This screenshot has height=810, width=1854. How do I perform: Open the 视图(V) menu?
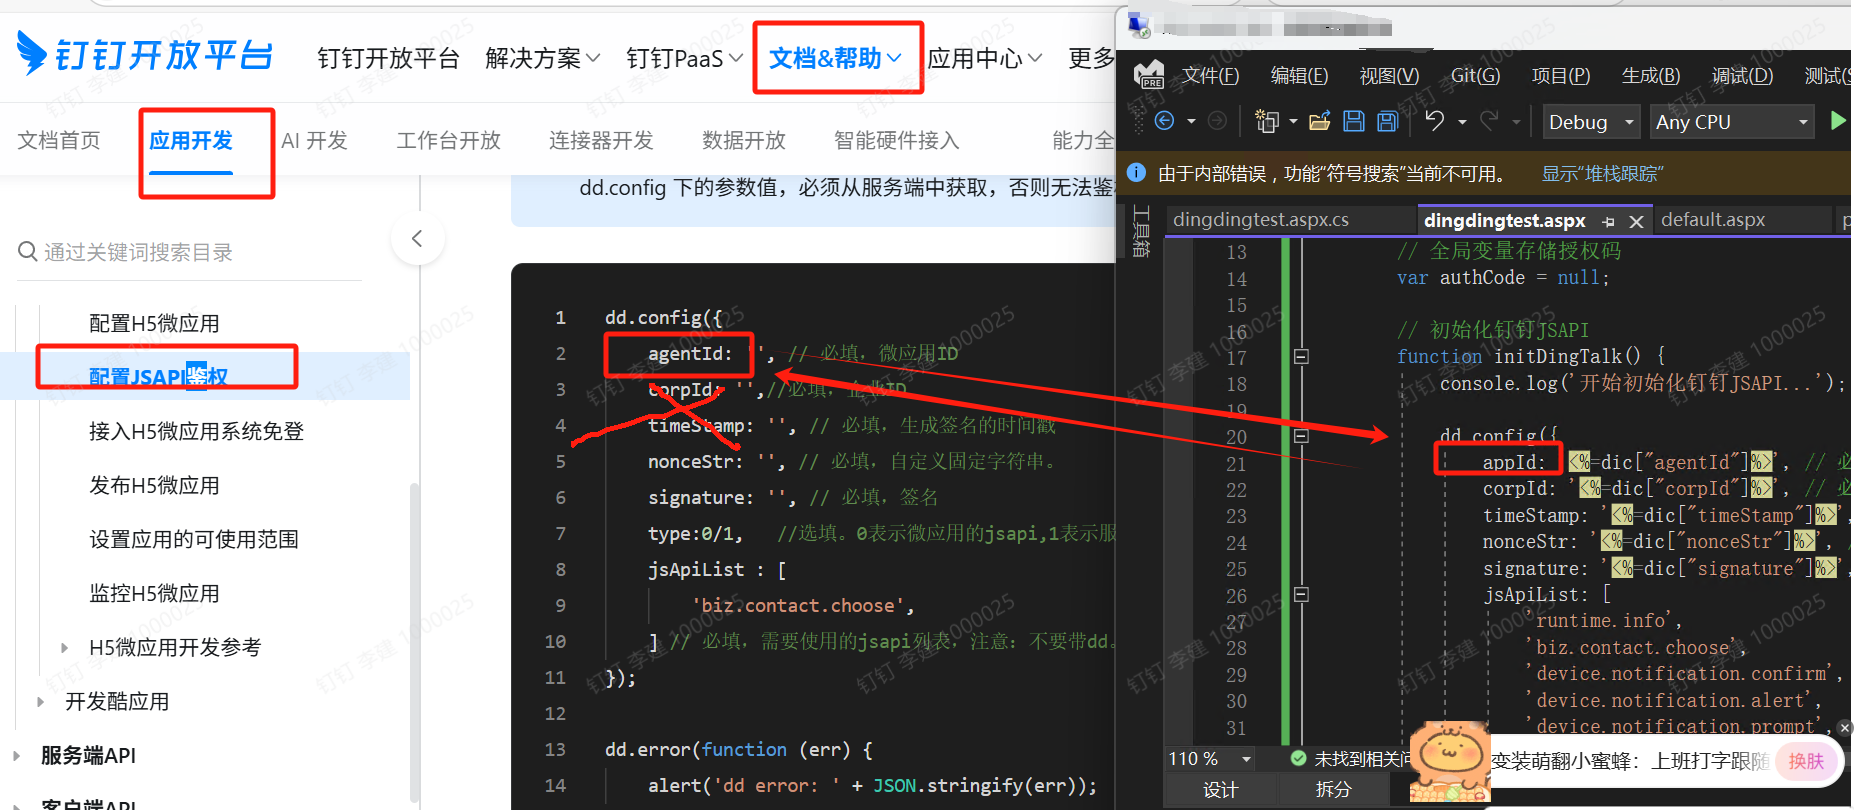[x=1389, y=75]
